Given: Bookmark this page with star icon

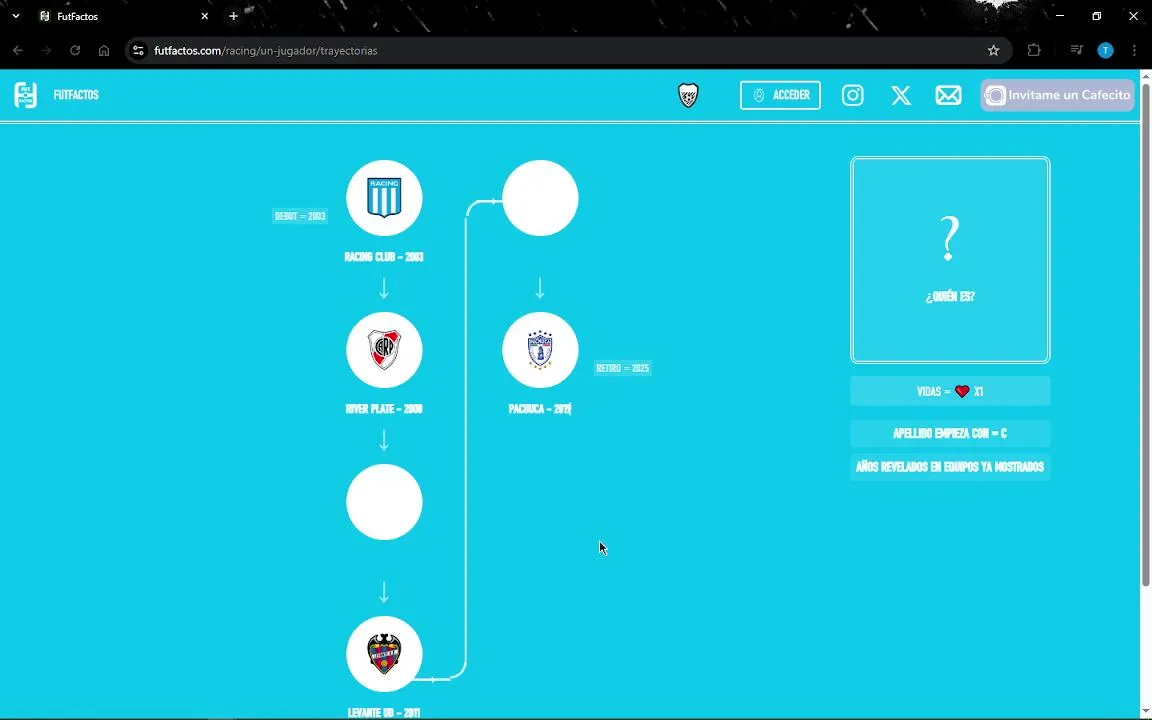Looking at the screenshot, I should coord(993,51).
